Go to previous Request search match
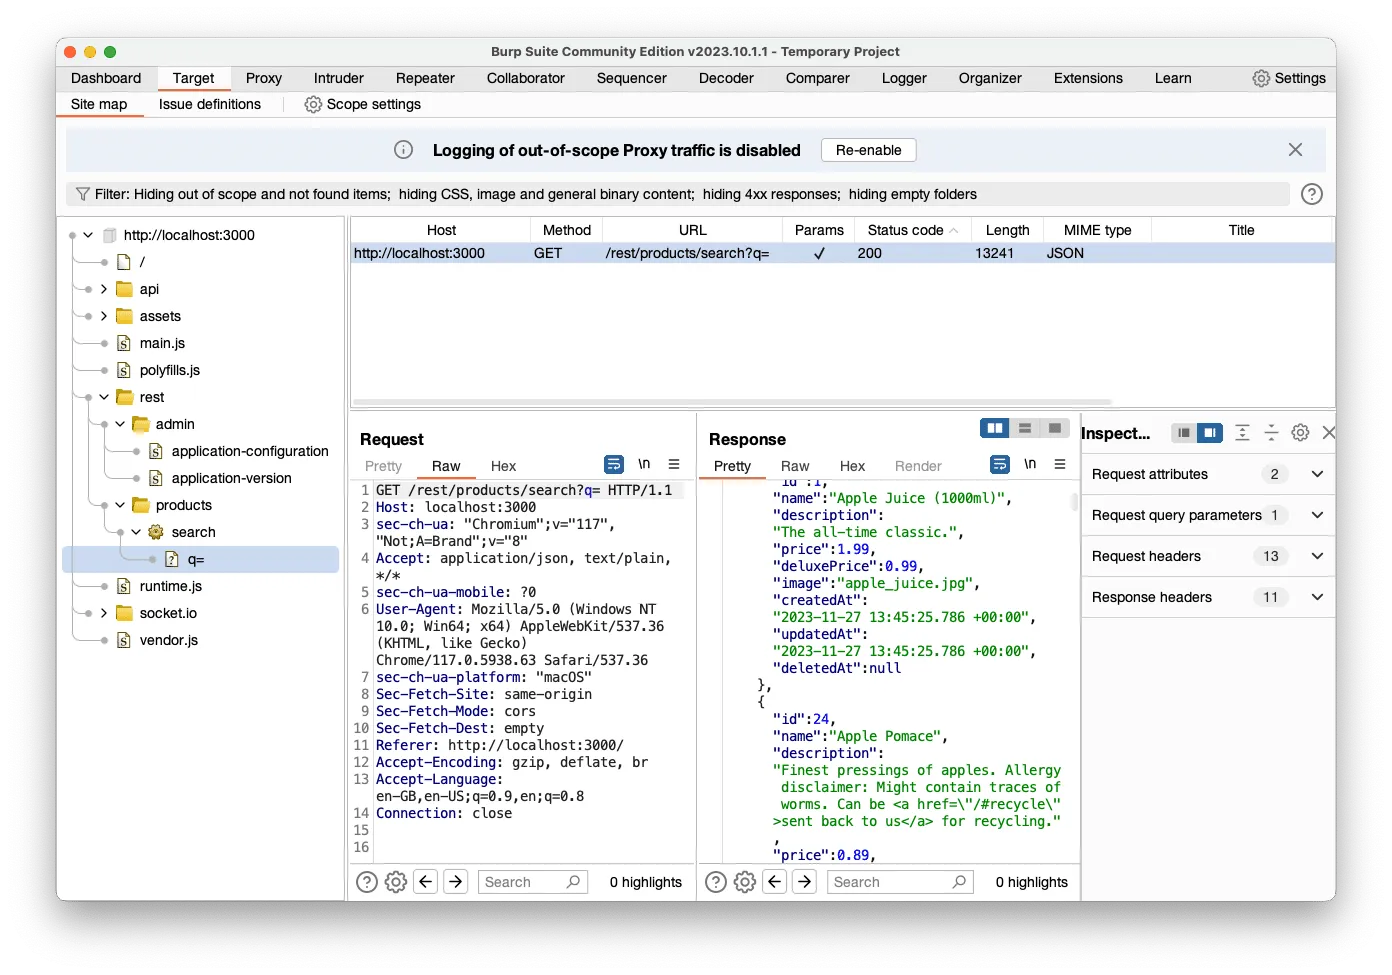This screenshot has width=1392, height=975. click(426, 881)
